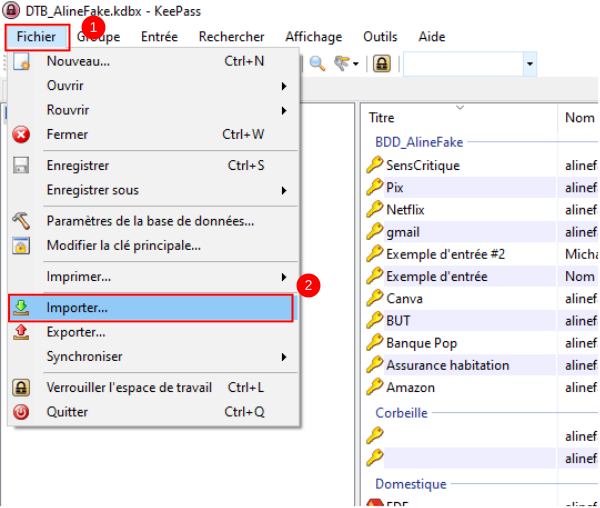The width and height of the screenshot is (600, 508).
Task: Click the floppy disk icon beside Enregistrer
Action: [x=21, y=166]
